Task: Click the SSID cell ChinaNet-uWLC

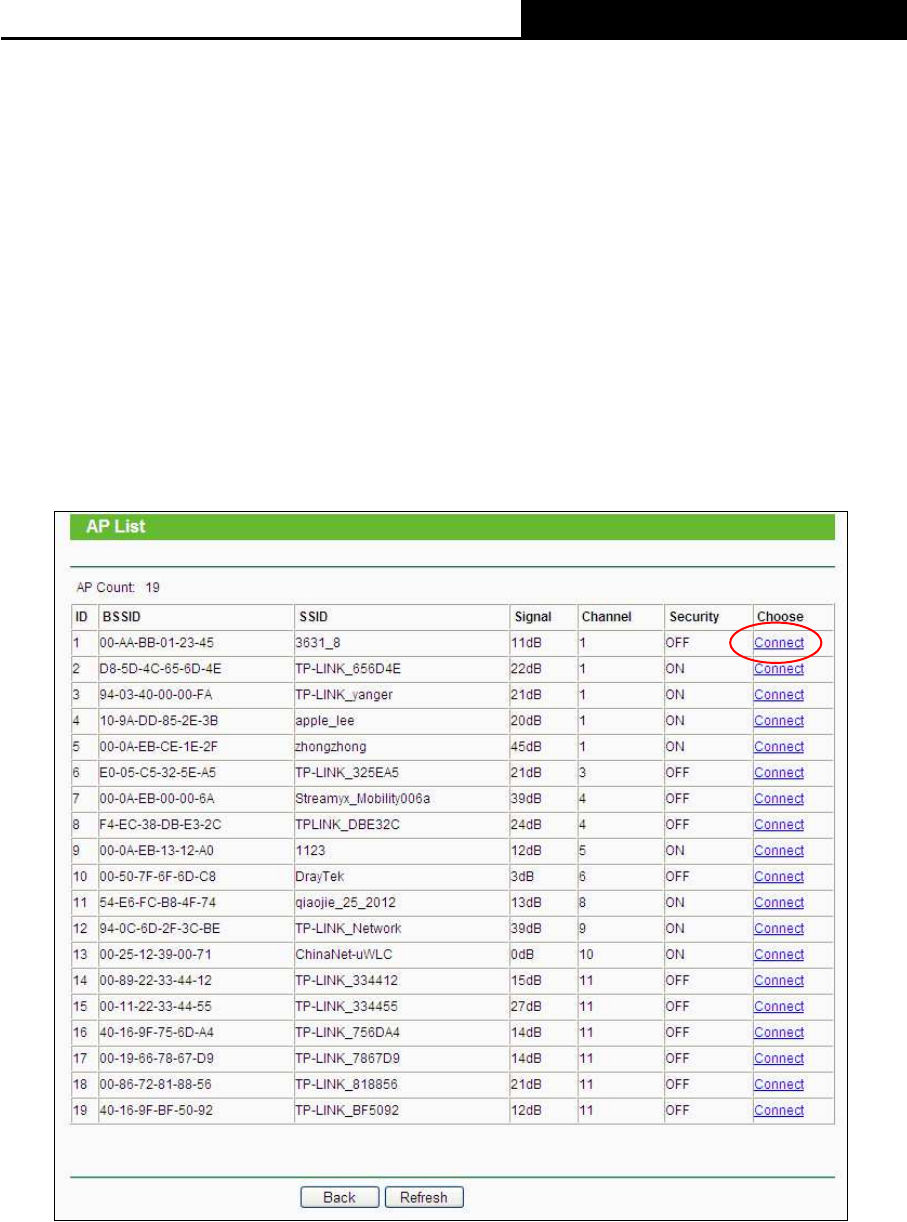Action: coord(400,955)
